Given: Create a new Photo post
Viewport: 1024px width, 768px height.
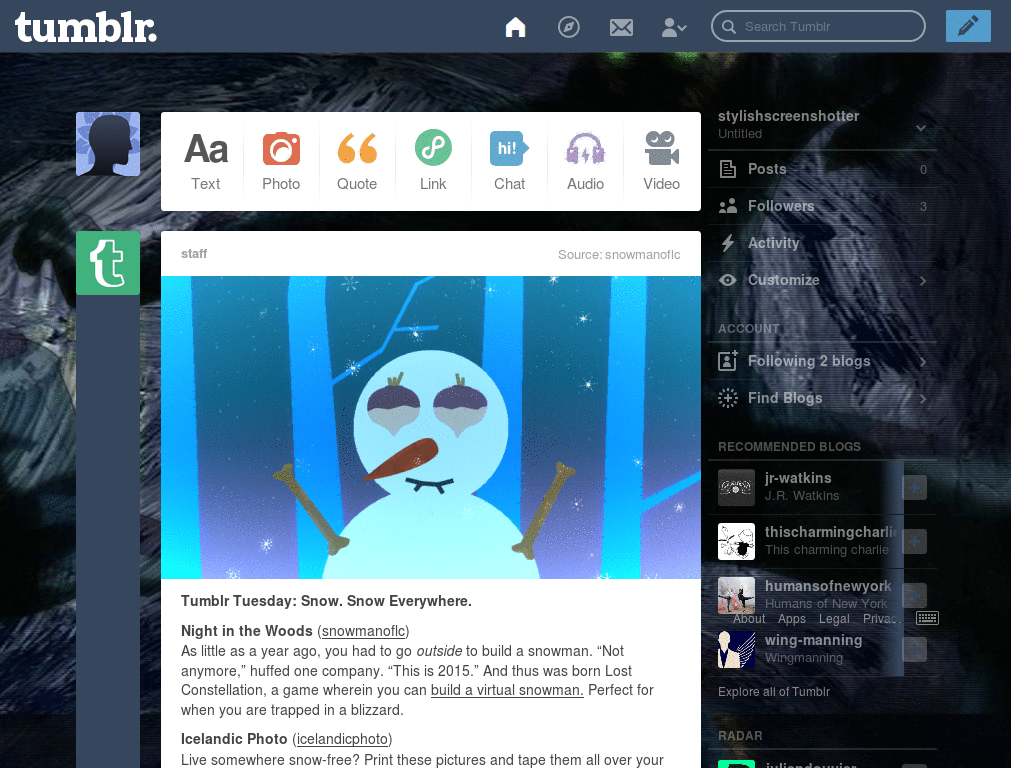Looking at the screenshot, I should coord(281,161).
